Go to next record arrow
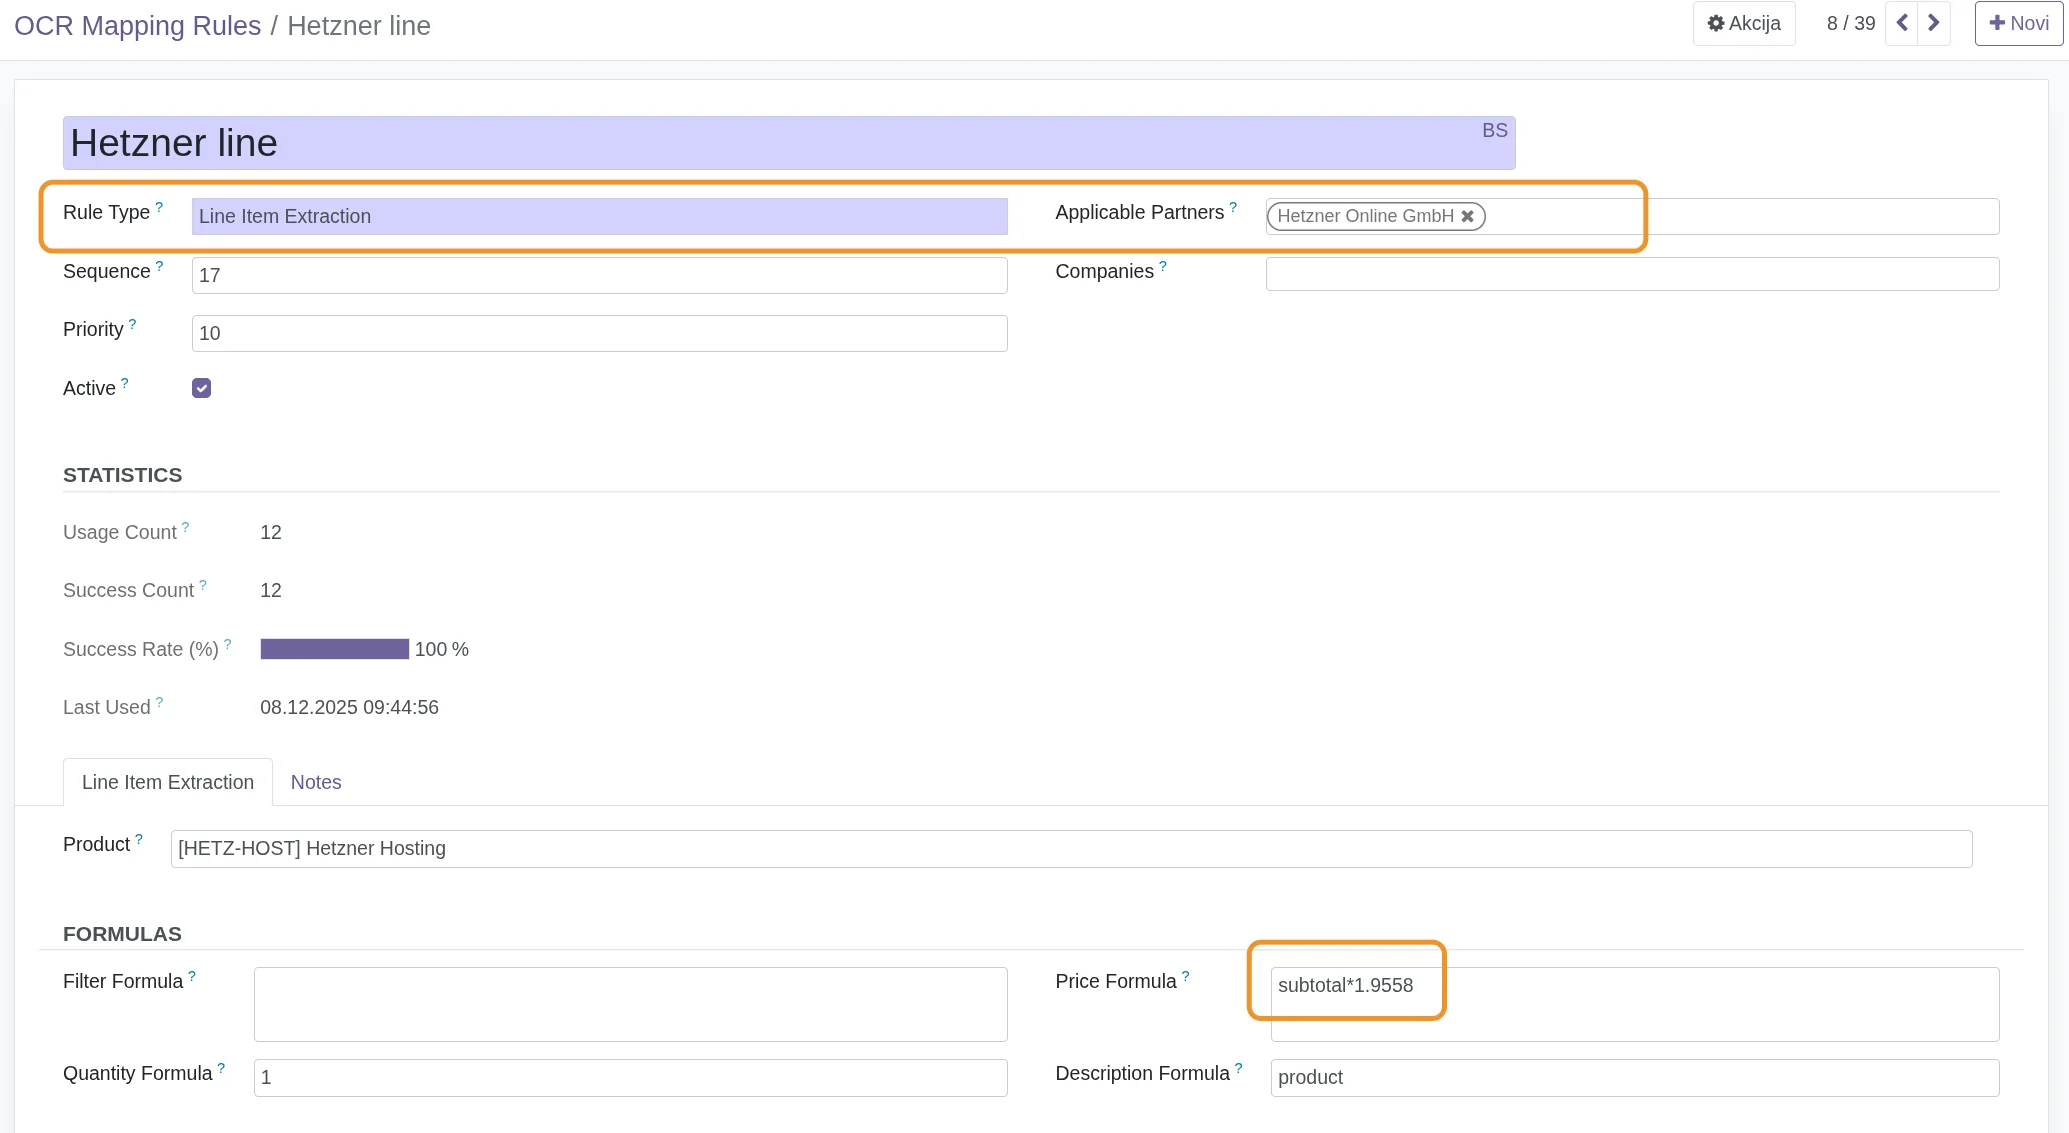2069x1133 pixels. pos(1934,23)
